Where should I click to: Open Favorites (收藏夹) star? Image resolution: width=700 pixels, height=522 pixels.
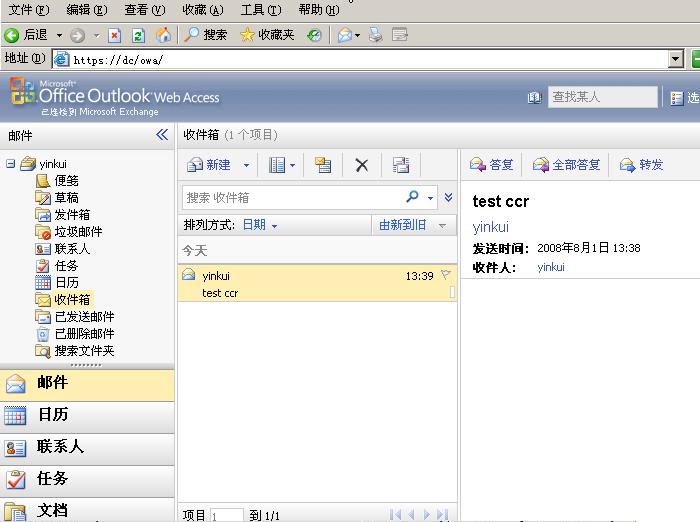(x=267, y=35)
